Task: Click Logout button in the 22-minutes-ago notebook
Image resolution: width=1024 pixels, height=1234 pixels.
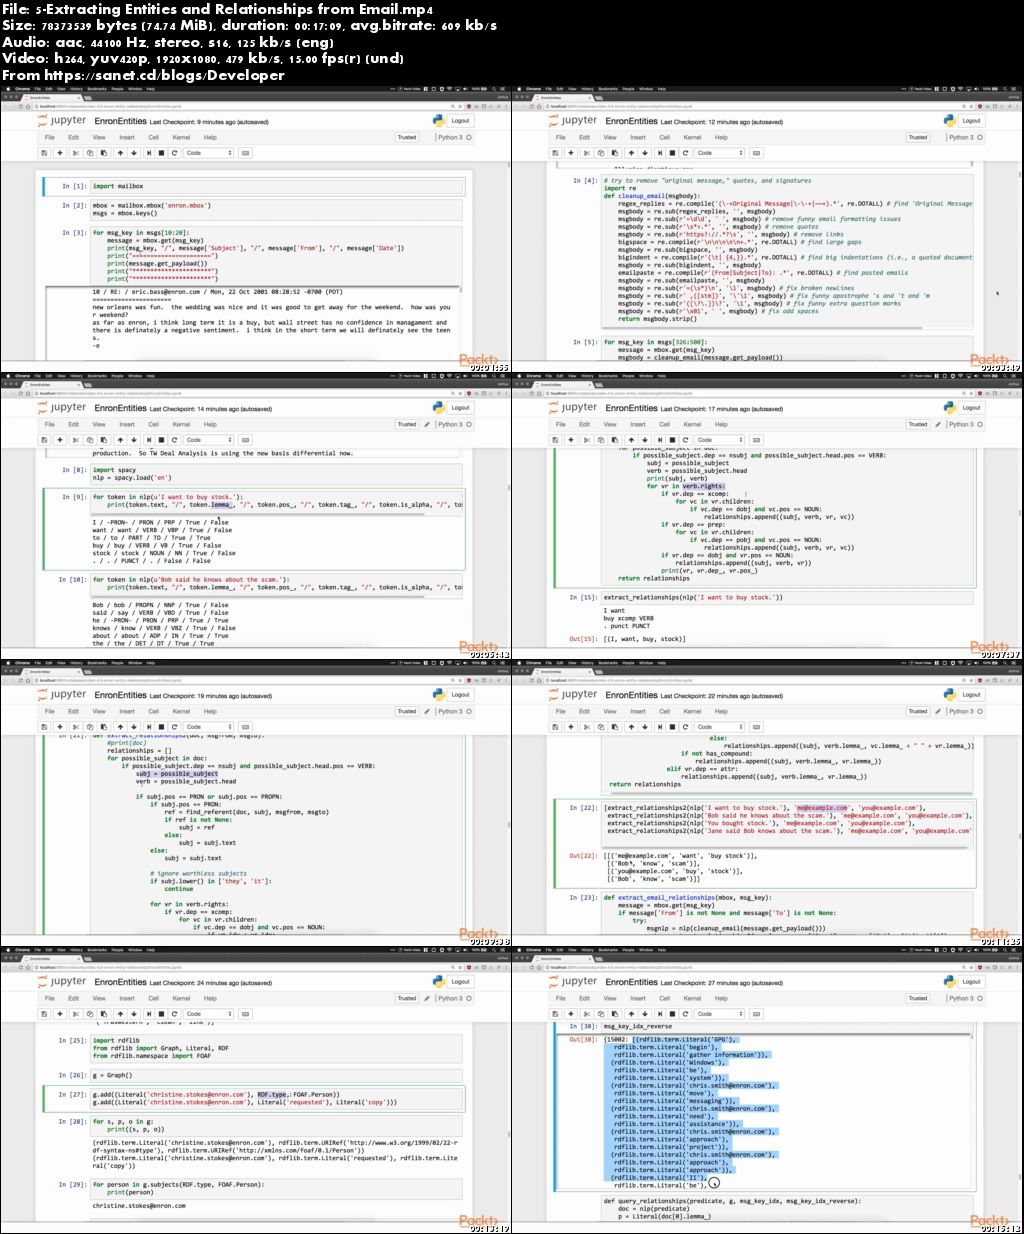Action: pyautogui.click(x=971, y=694)
